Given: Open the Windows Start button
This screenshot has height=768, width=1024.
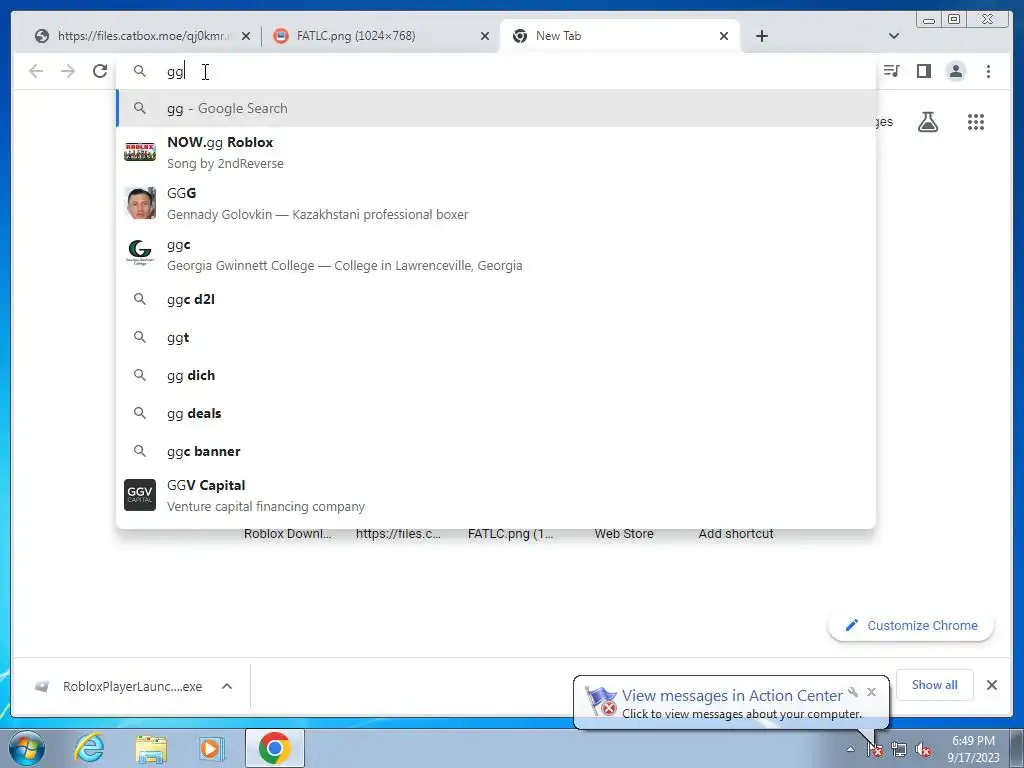Looking at the screenshot, I should tap(26, 748).
